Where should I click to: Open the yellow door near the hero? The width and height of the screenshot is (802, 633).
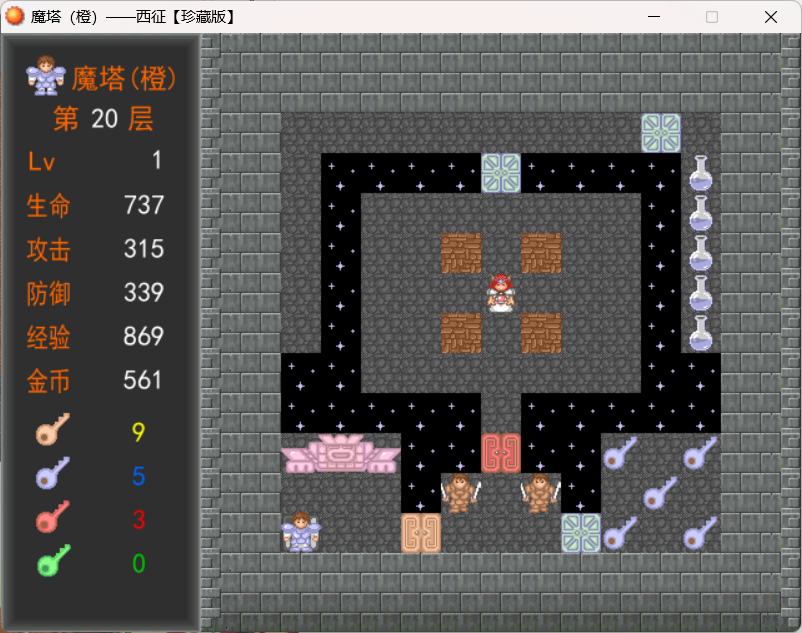420,533
